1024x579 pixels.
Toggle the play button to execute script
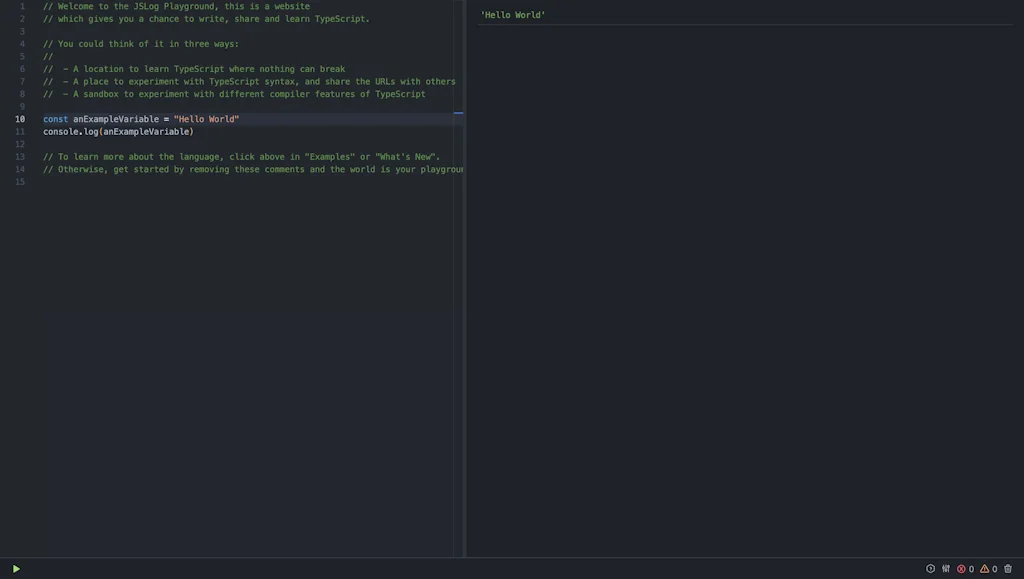(x=17, y=568)
